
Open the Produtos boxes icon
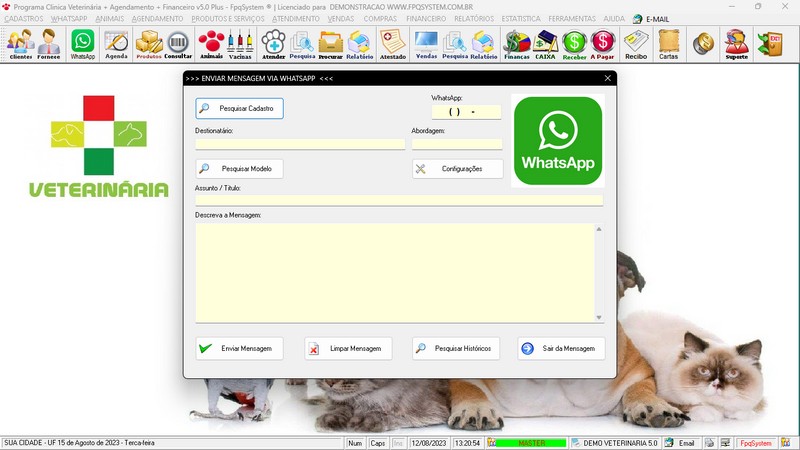pos(149,44)
